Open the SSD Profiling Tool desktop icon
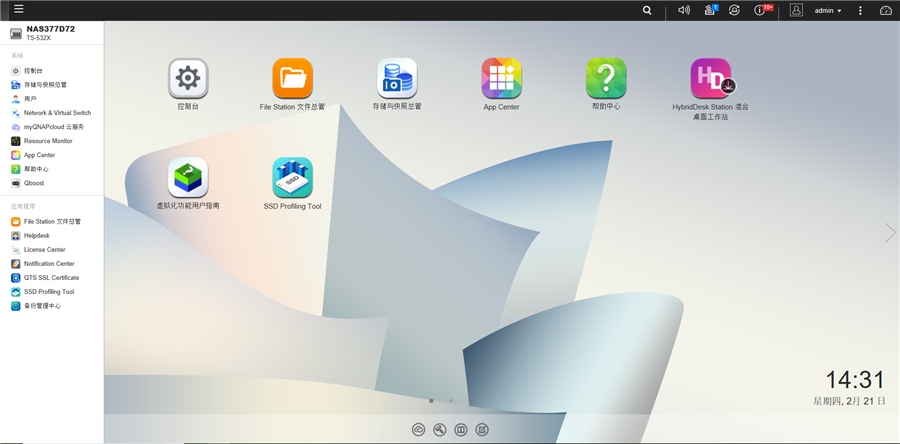Viewport: 900px width, 444px height. [x=292, y=178]
